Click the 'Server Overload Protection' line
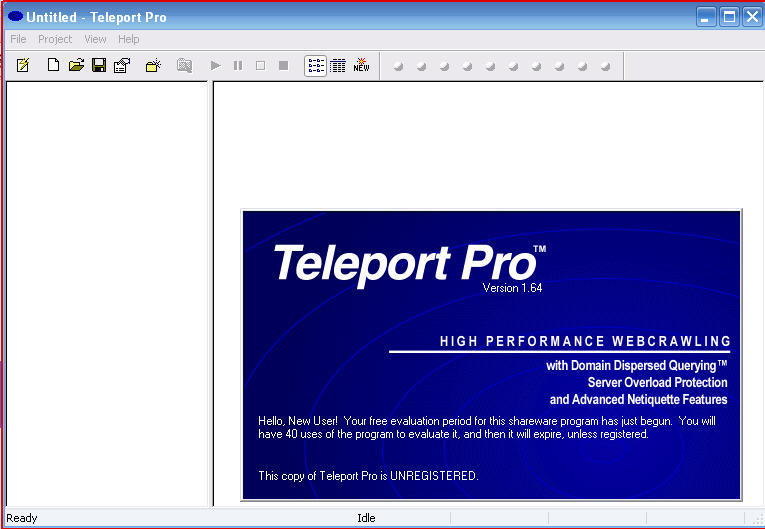This screenshot has width=765, height=529. pyautogui.click(x=657, y=382)
